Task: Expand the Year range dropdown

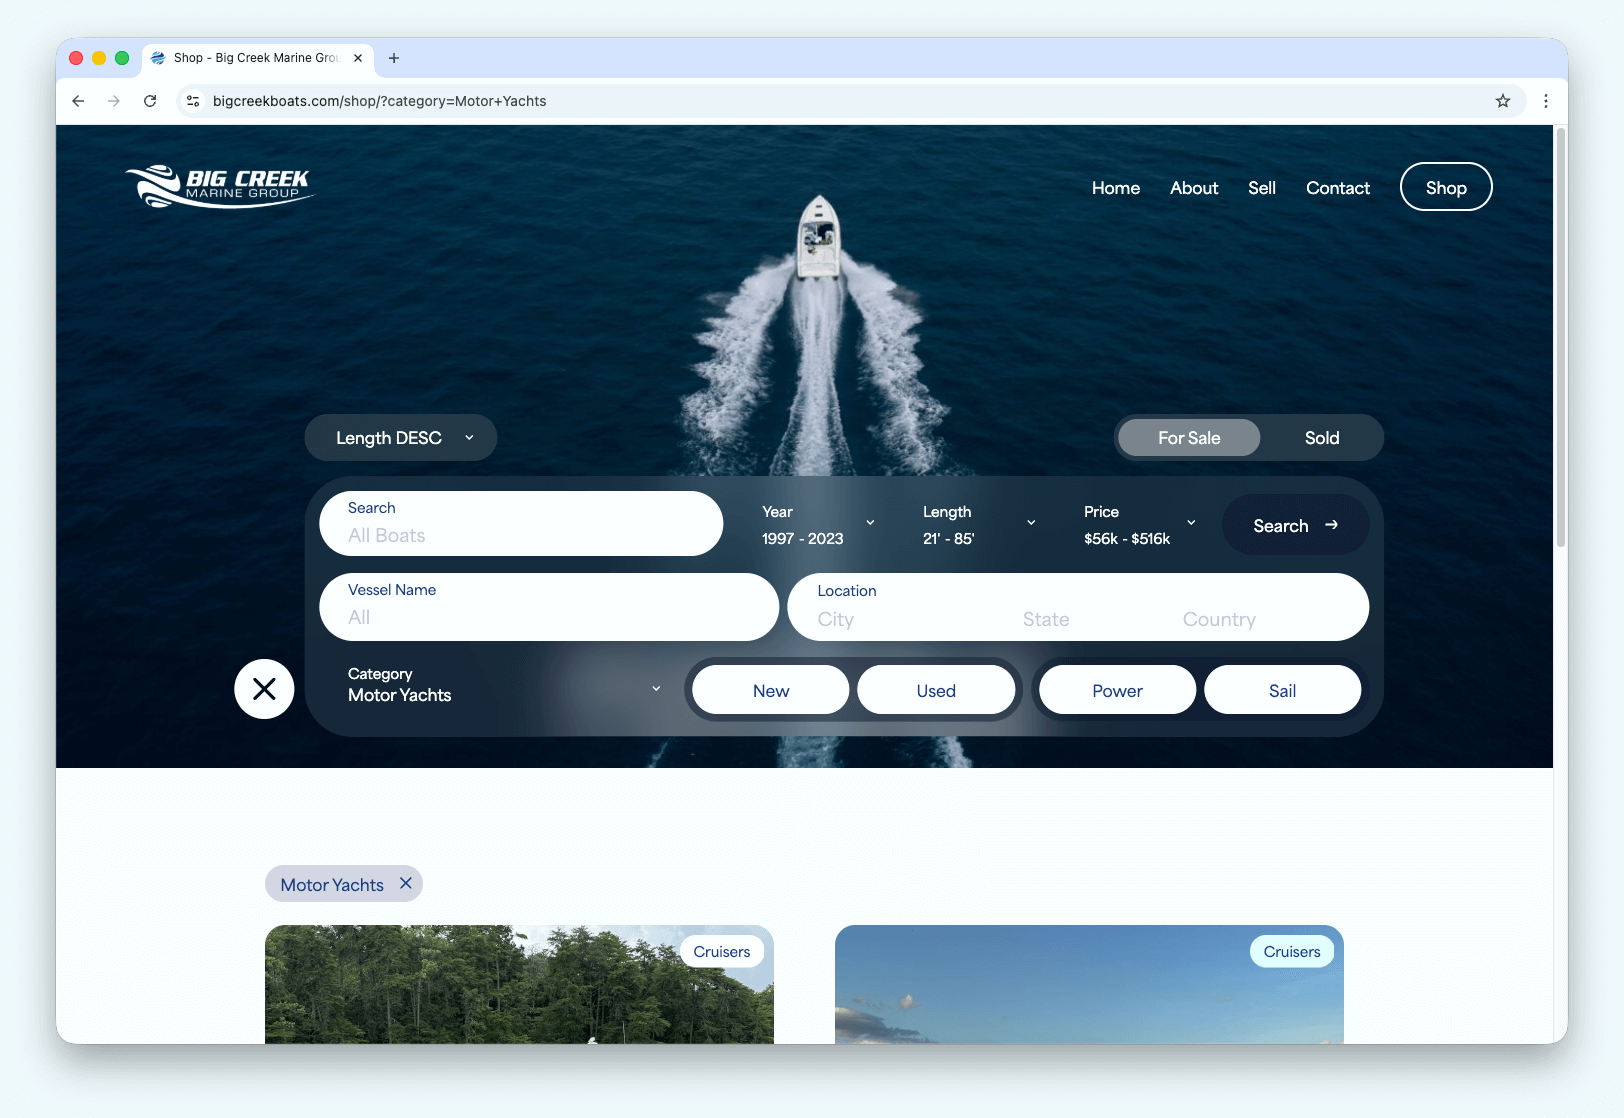Action: click(x=818, y=525)
